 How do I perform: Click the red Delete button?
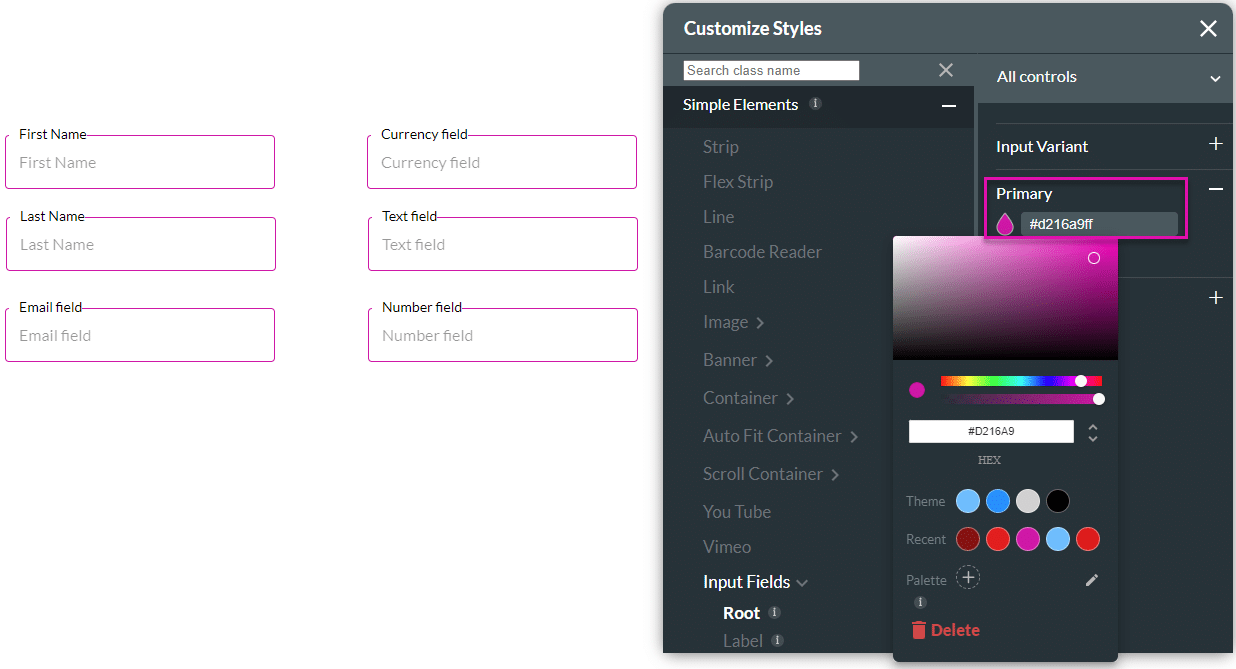945,630
